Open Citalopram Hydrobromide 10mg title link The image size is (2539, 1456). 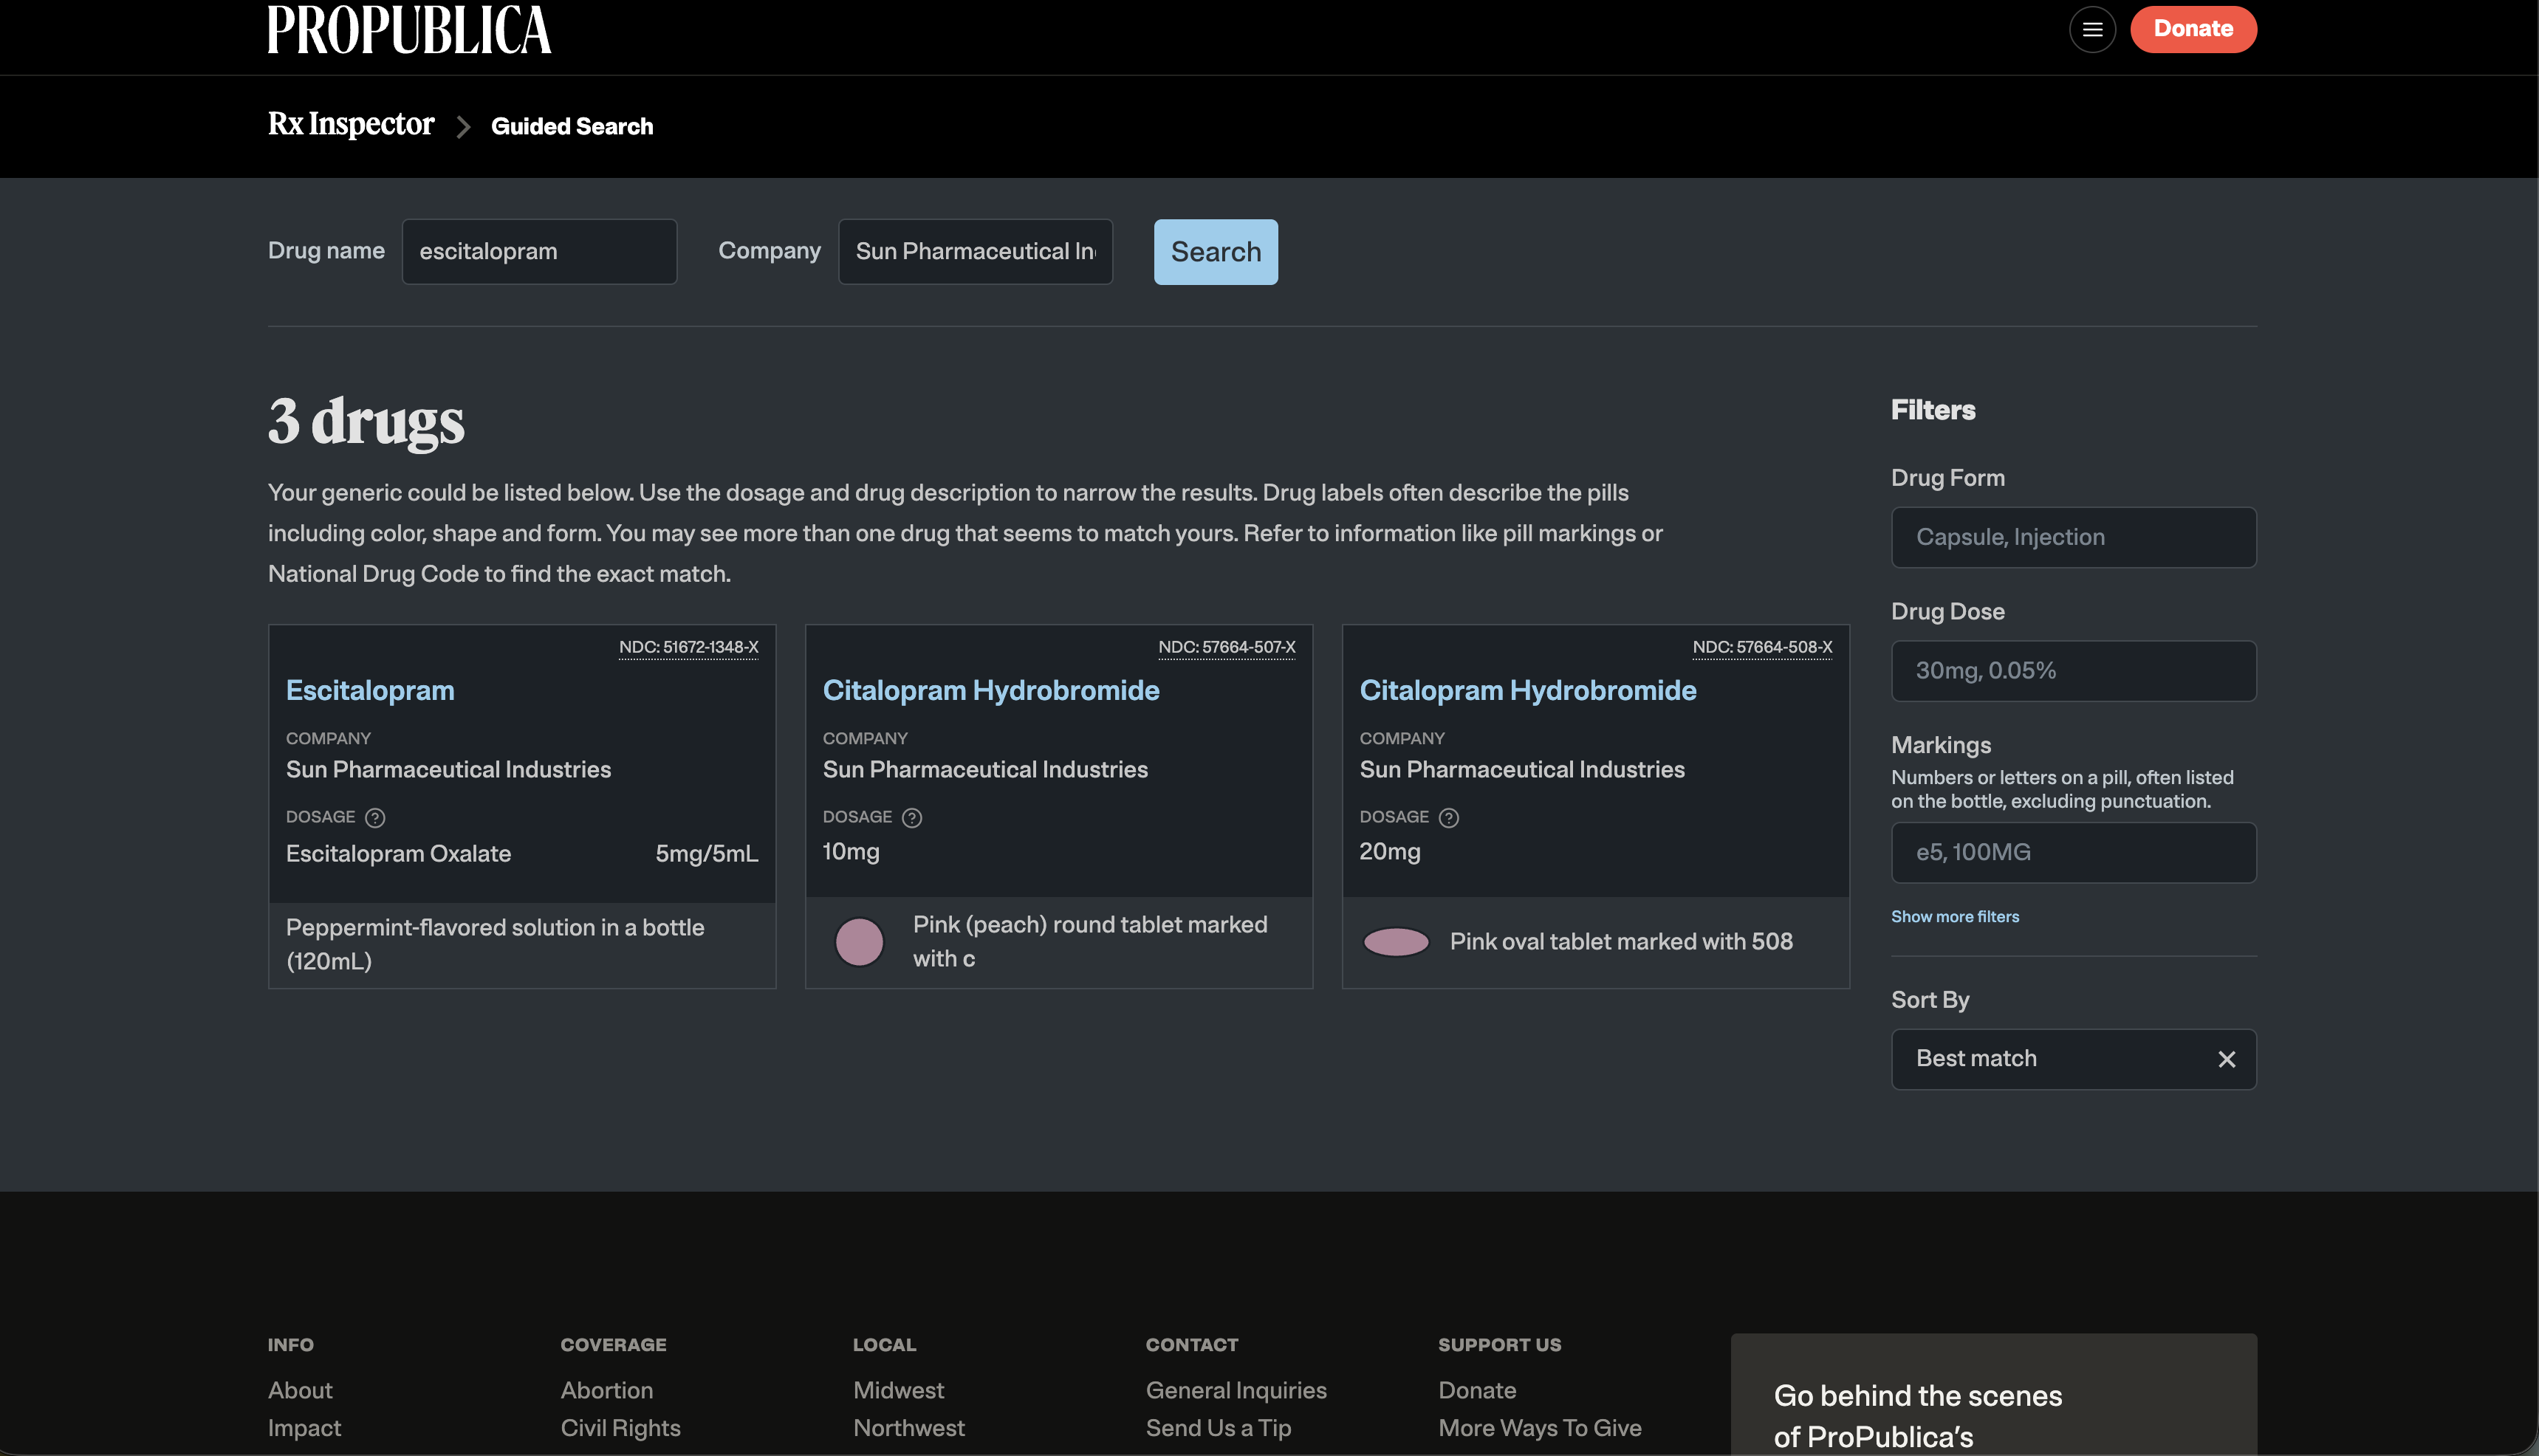point(991,690)
